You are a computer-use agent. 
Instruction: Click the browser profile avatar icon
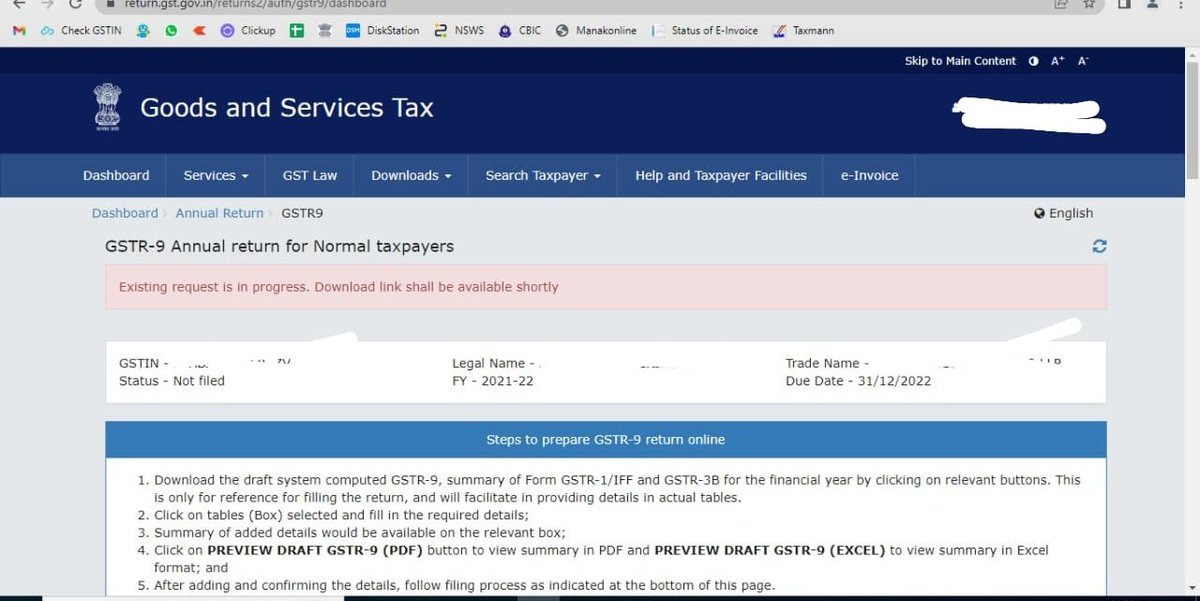(x=1152, y=4)
